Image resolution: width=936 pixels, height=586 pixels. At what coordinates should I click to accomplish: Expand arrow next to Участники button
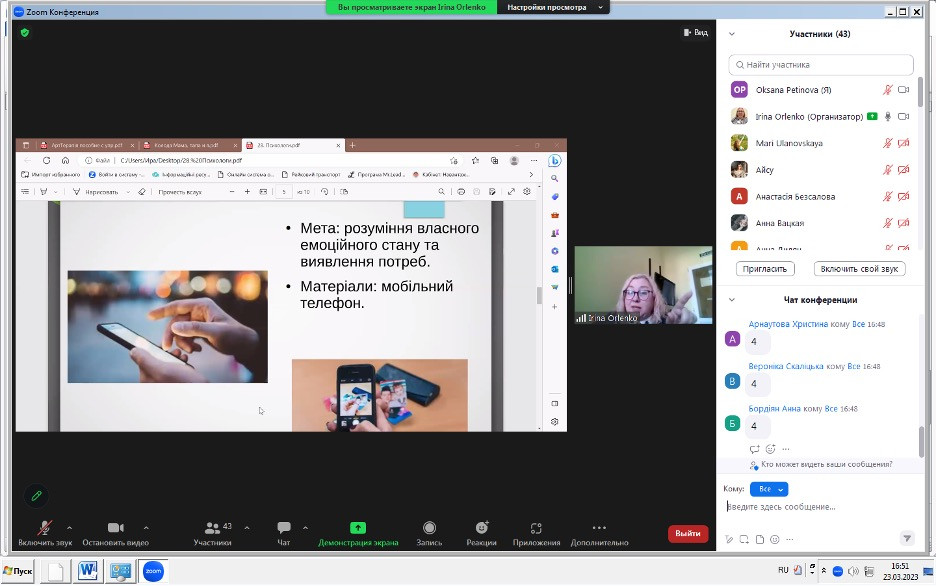[x=247, y=528]
